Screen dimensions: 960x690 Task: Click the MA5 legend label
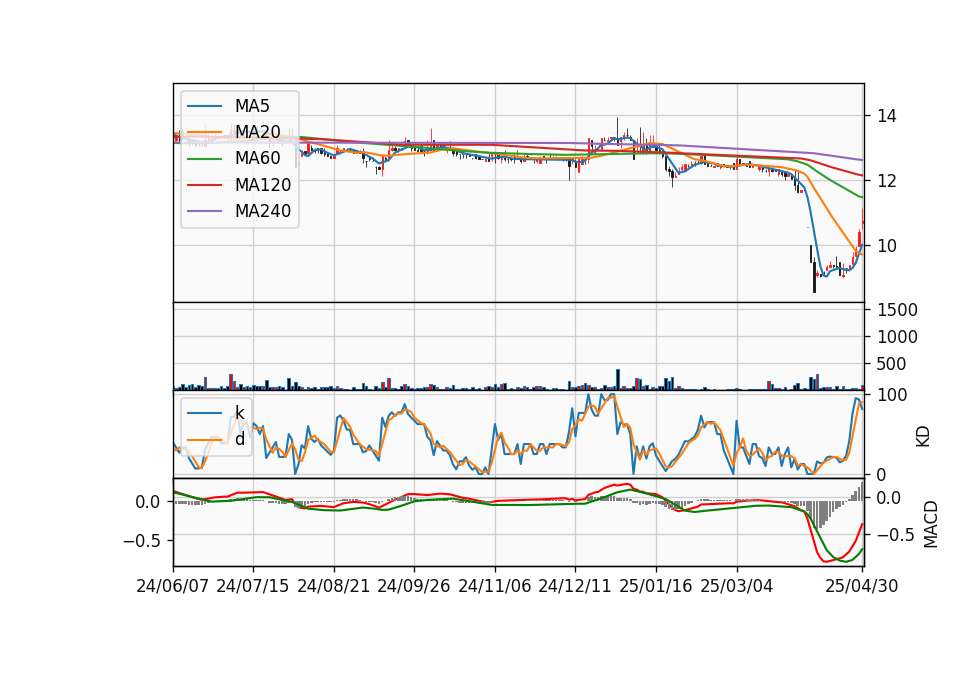click(x=252, y=106)
